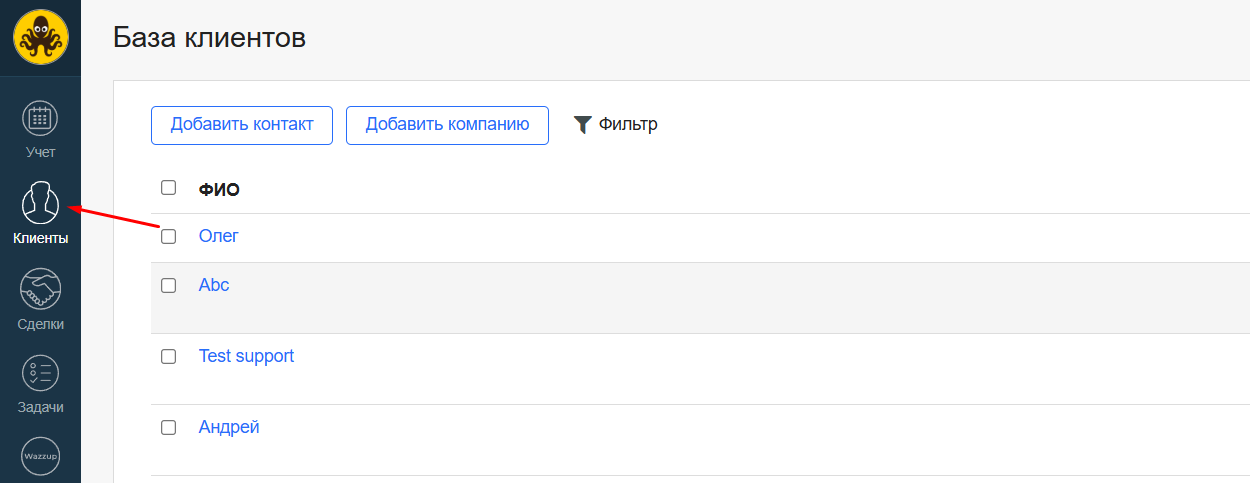Viewport: 1250px width, 483px height.
Task: Tick the Test support checkbox
Action: tap(168, 357)
